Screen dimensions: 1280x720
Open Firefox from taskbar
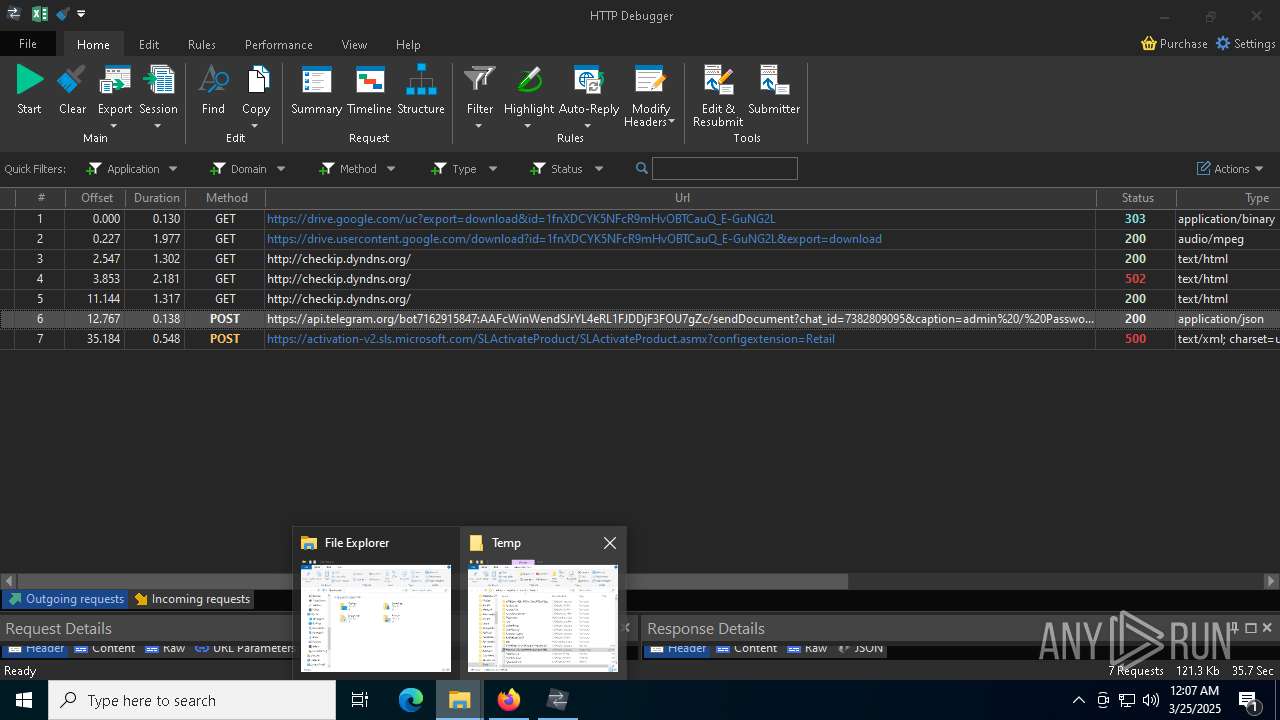point(509,700)
